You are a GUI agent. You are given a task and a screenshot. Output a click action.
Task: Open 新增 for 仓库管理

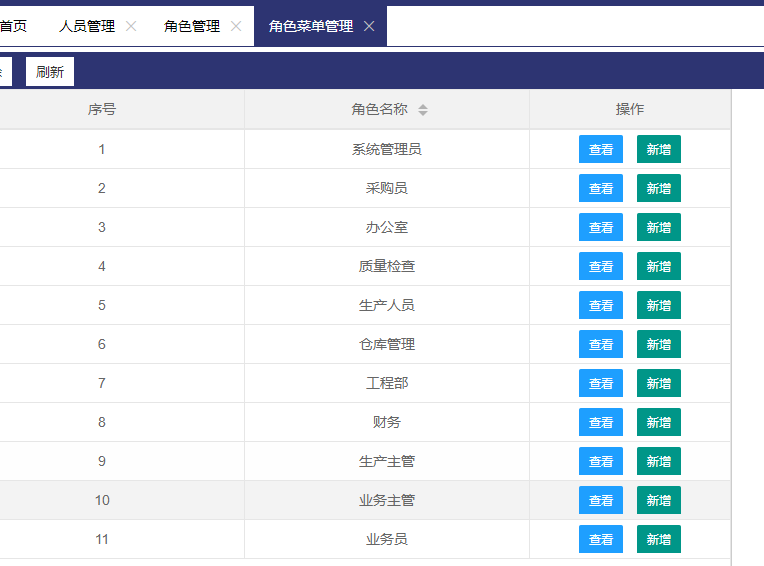tap(659, 344)
